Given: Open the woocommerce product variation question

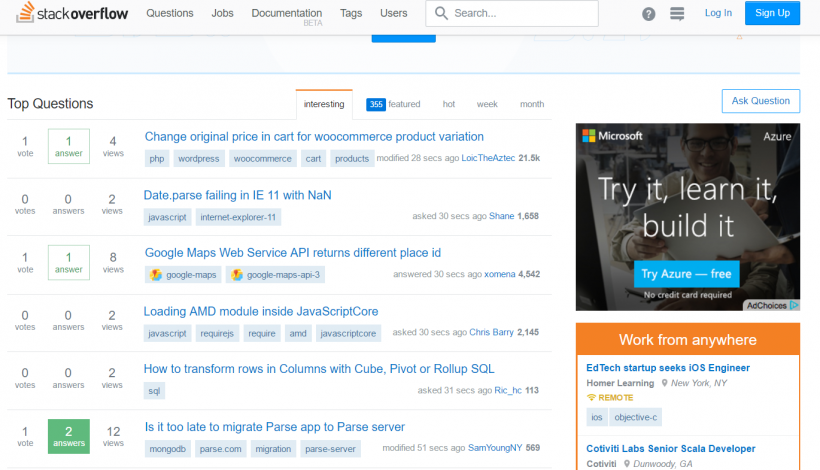Looking at the screenshot, I should tap(314, 136).
